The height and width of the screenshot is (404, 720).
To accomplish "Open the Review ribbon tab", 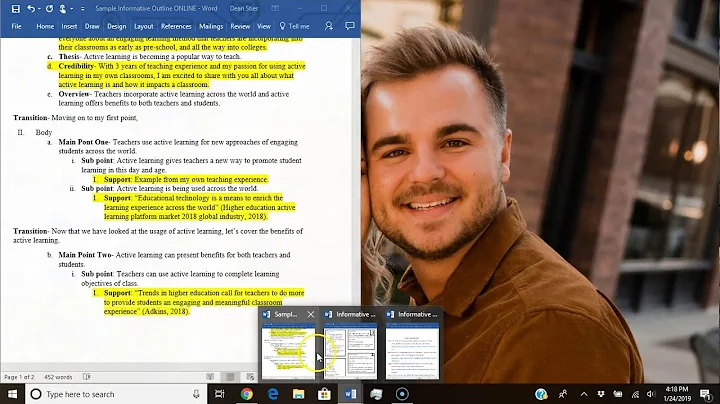I will (x=240, y=26).
